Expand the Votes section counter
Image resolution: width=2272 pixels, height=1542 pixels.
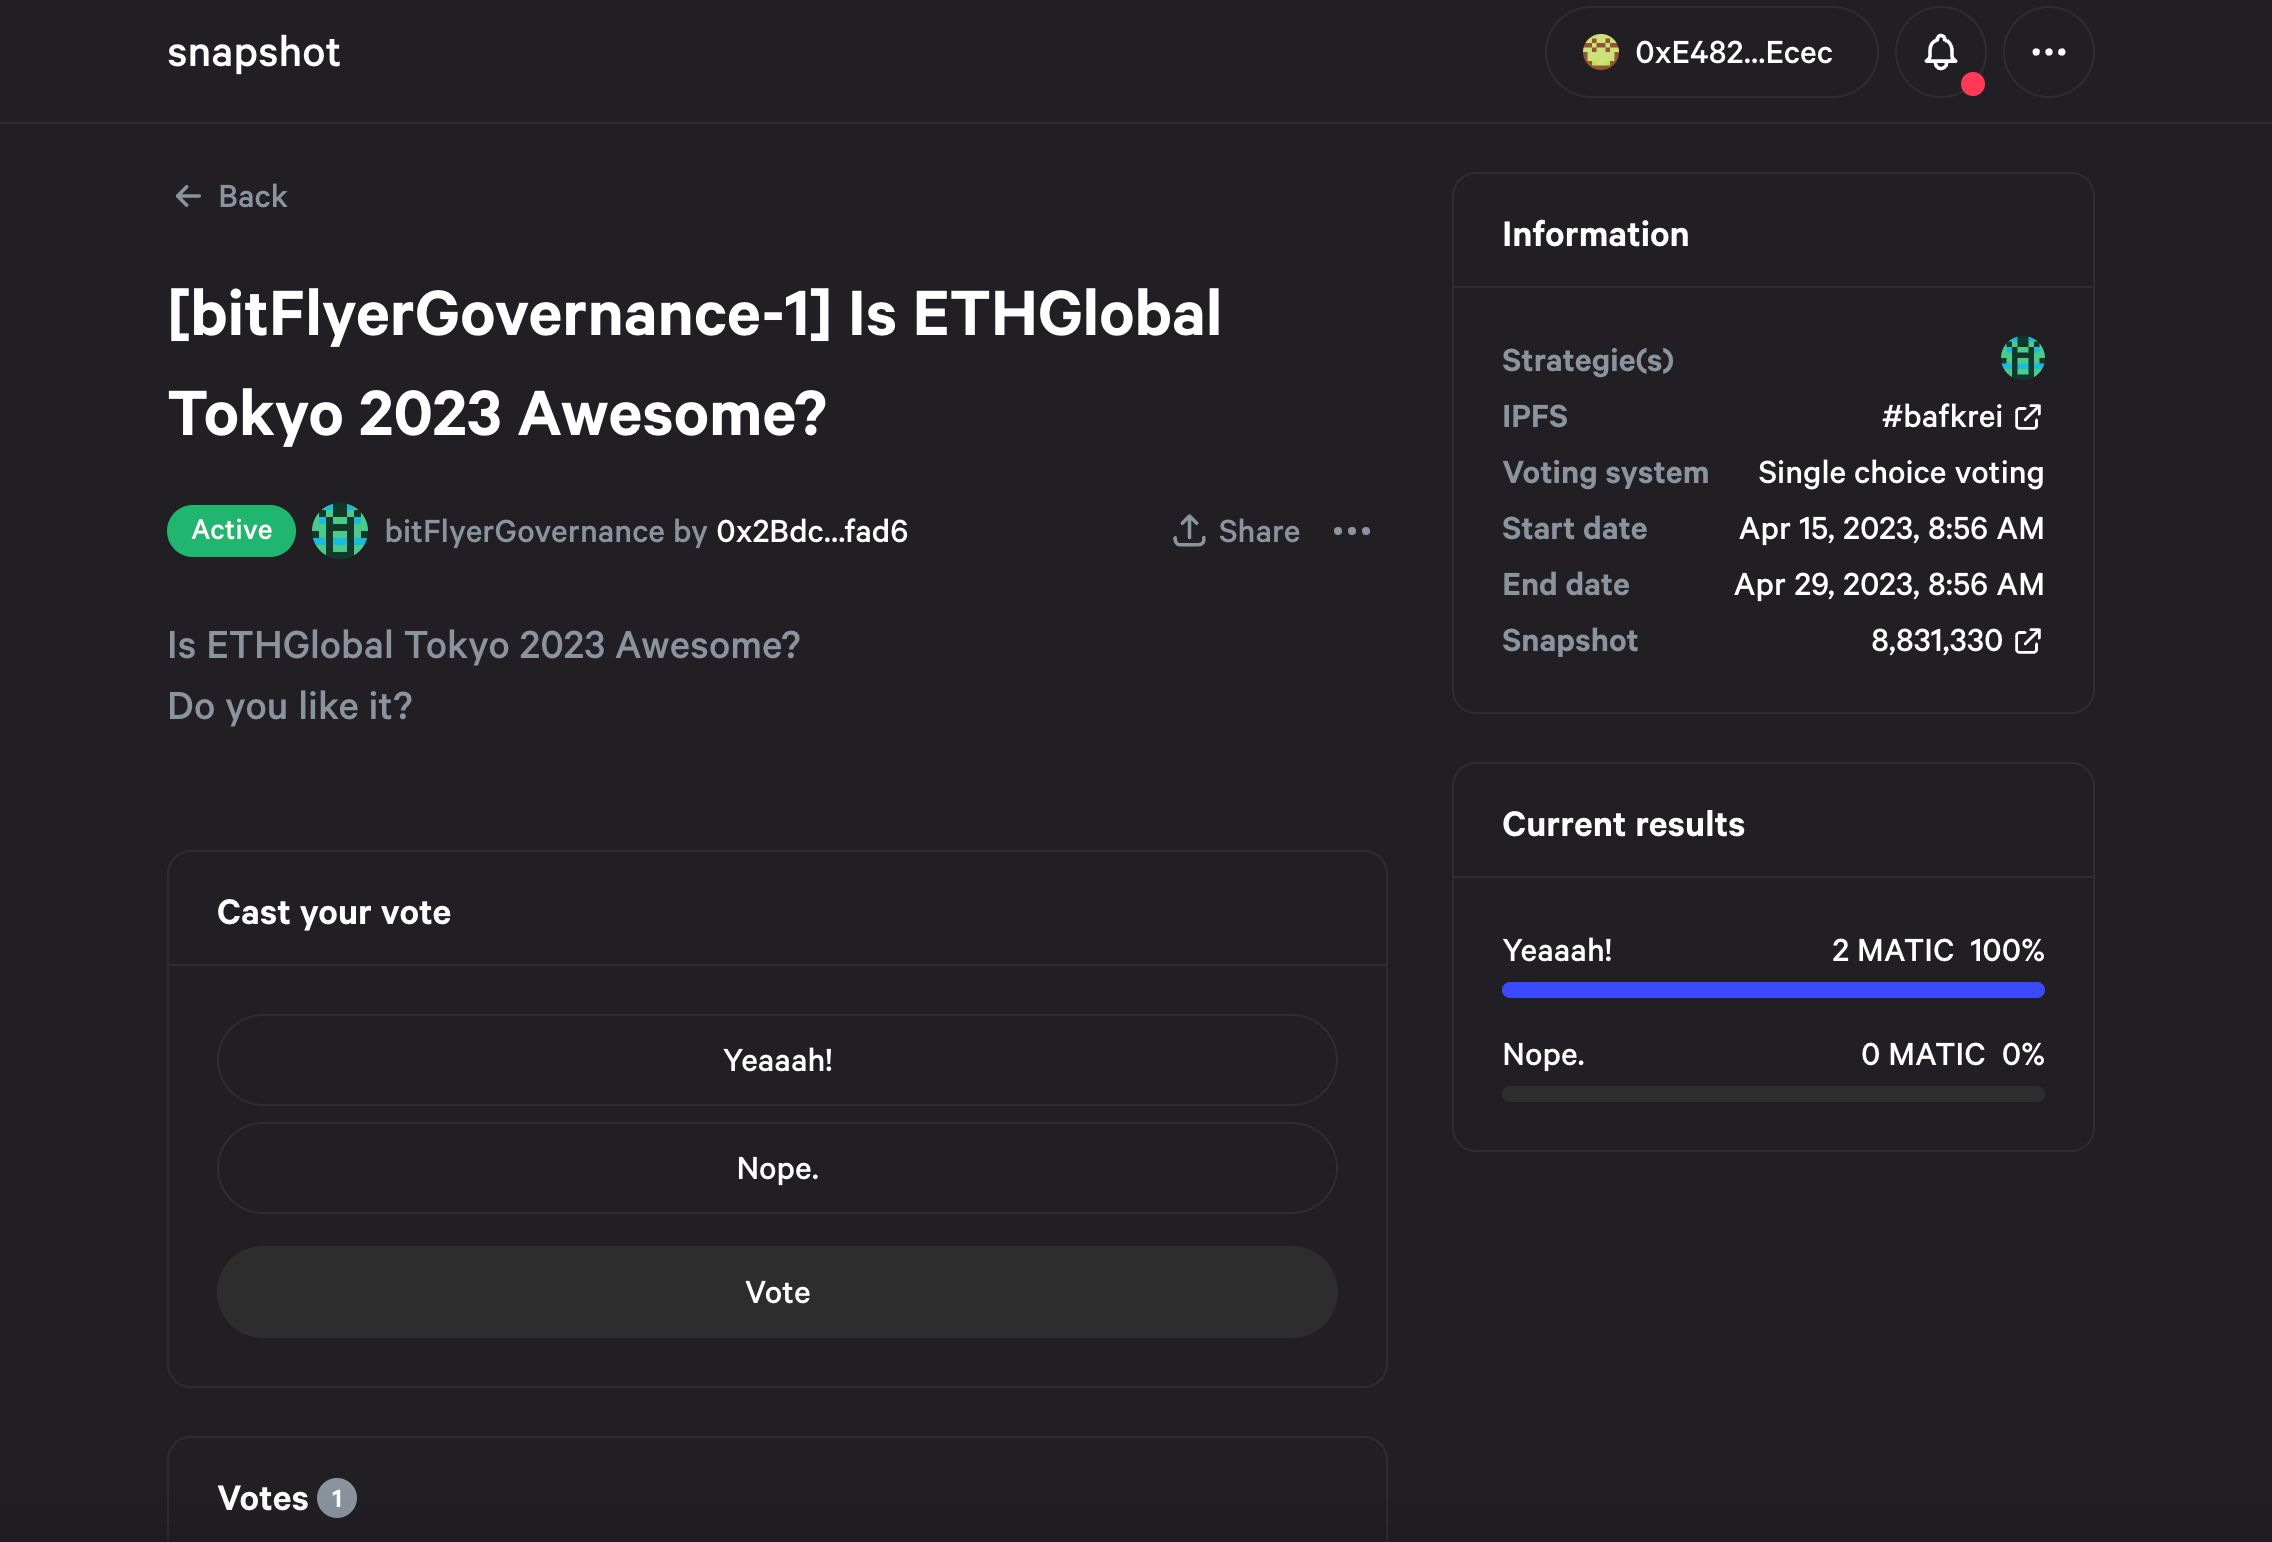click(339, 1497)
